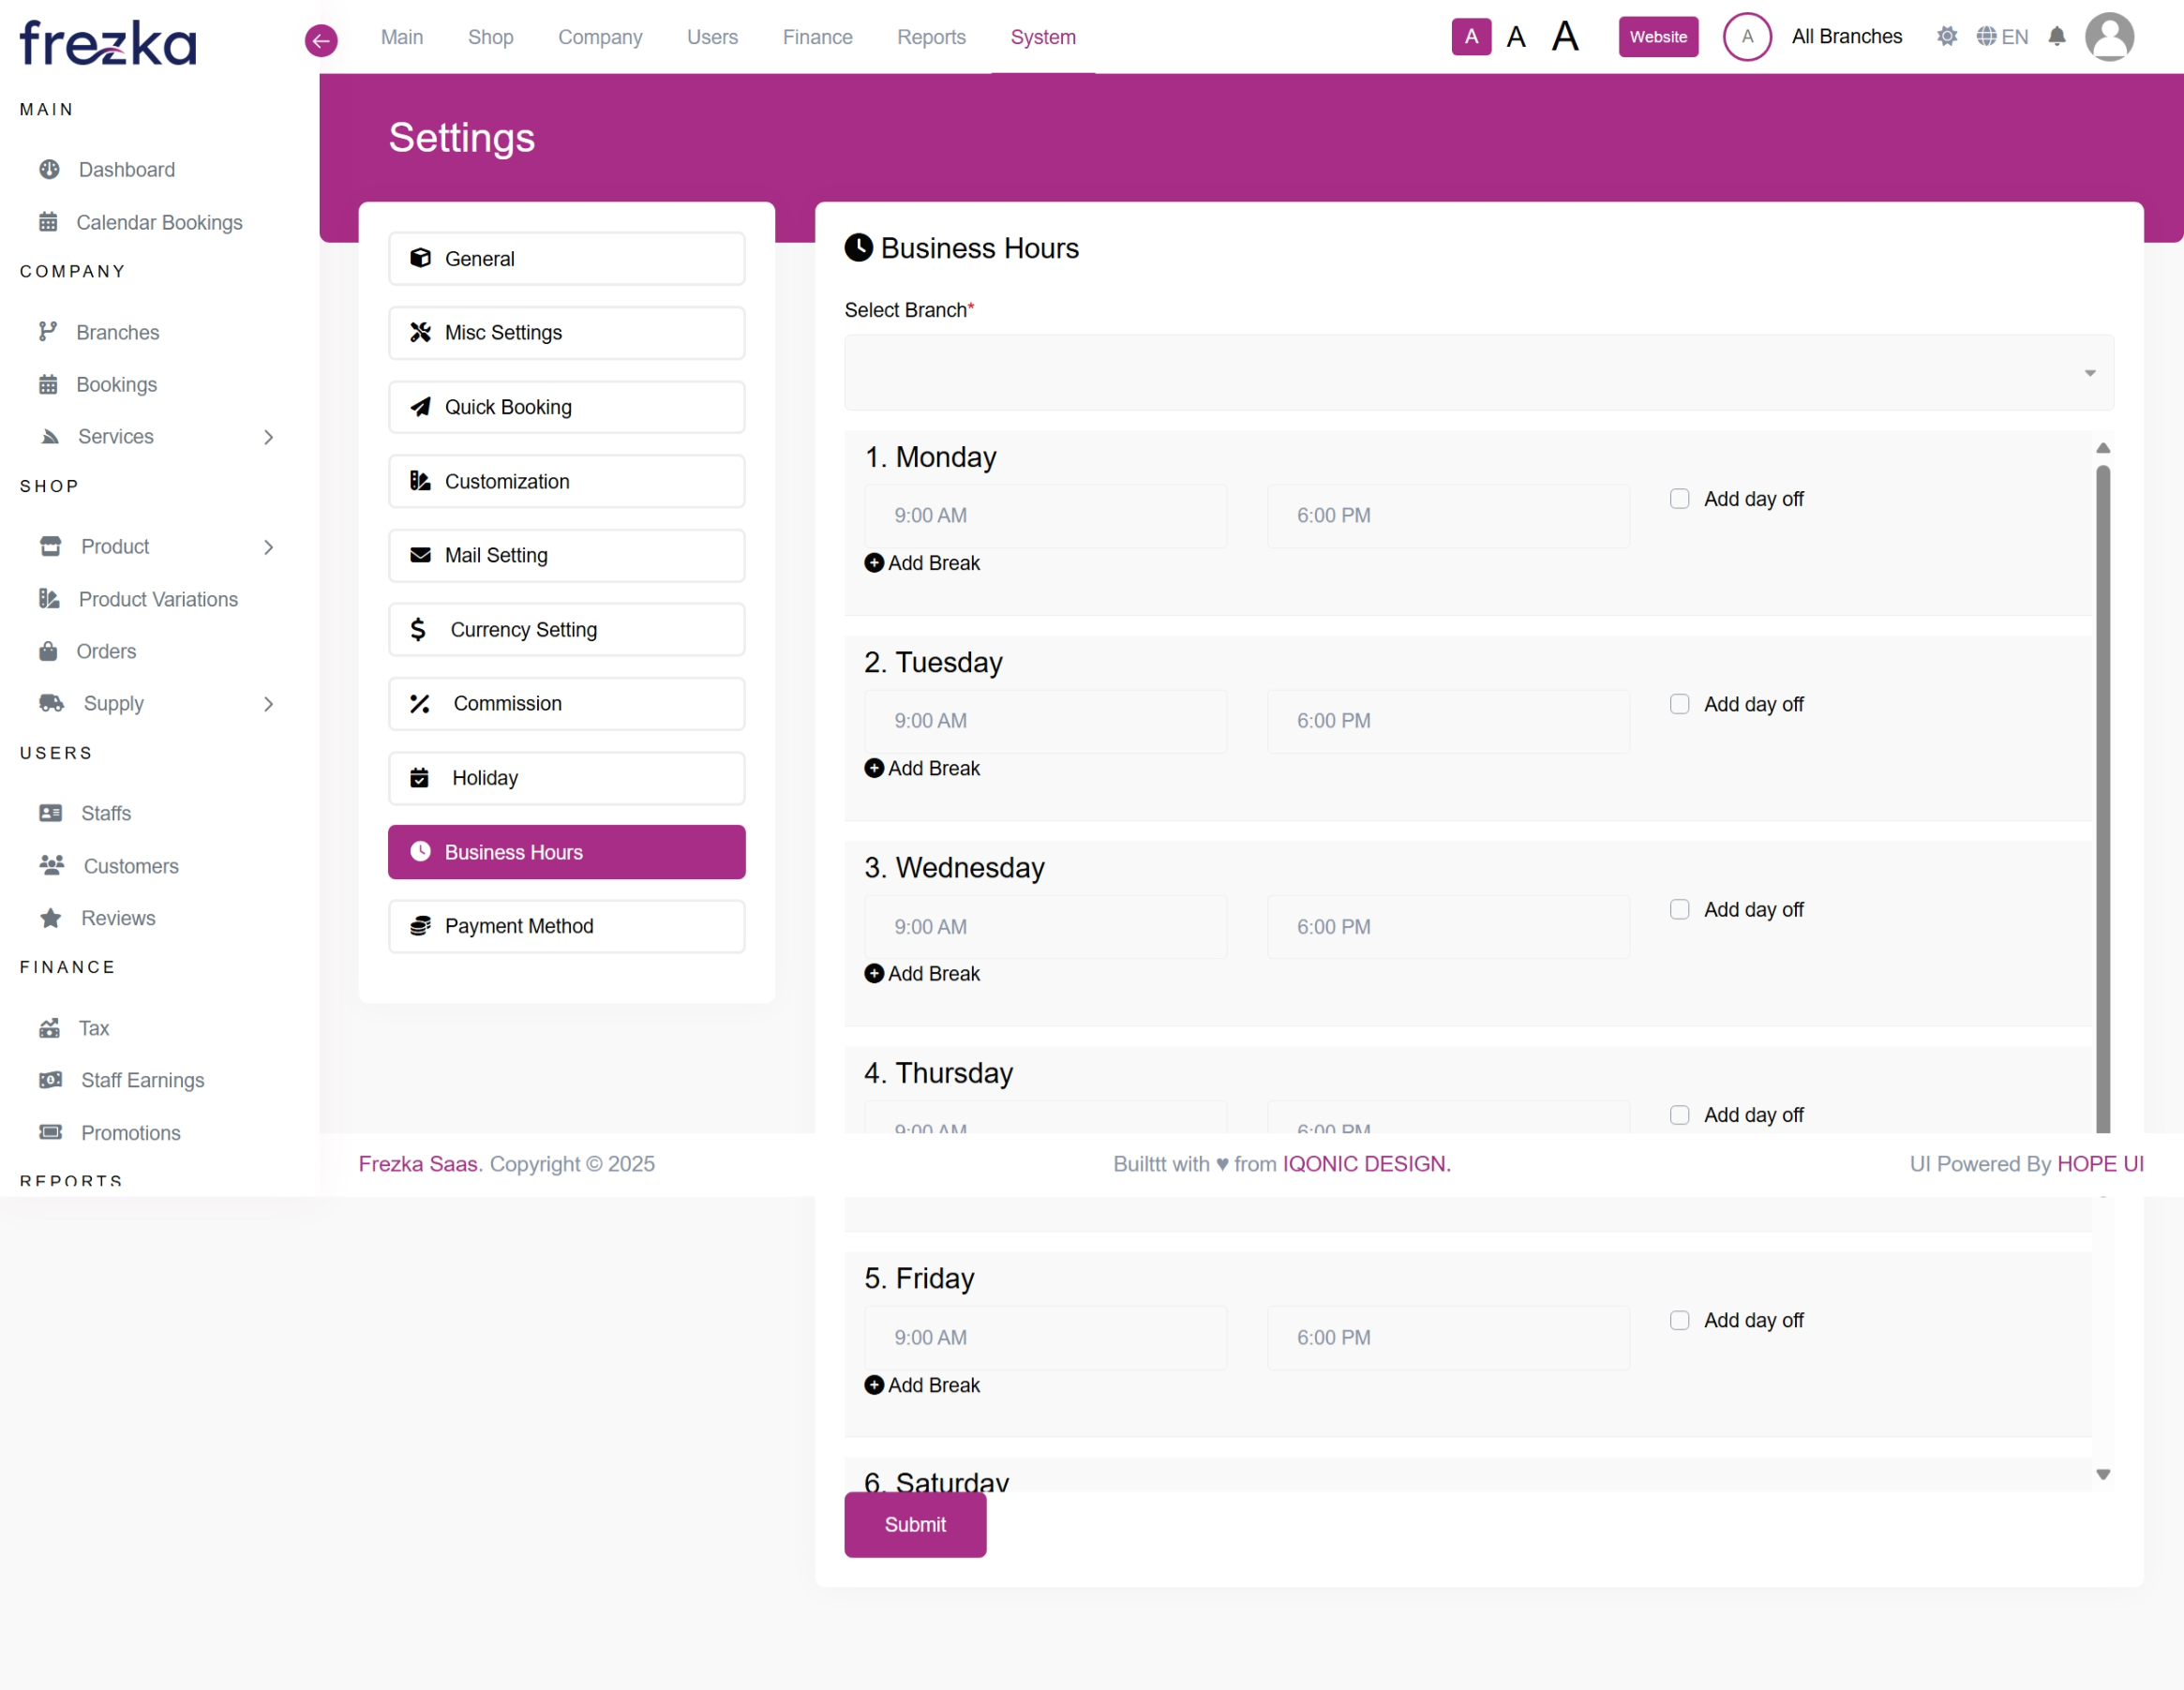
Task: Tick Add day off for Friday
Action: point(1679,1321)
